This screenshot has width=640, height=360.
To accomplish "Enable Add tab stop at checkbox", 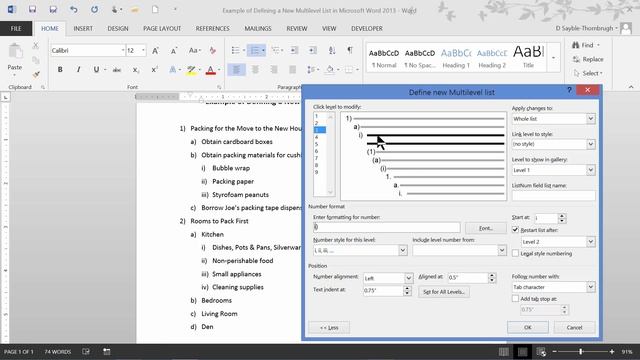I will (515, 299).
